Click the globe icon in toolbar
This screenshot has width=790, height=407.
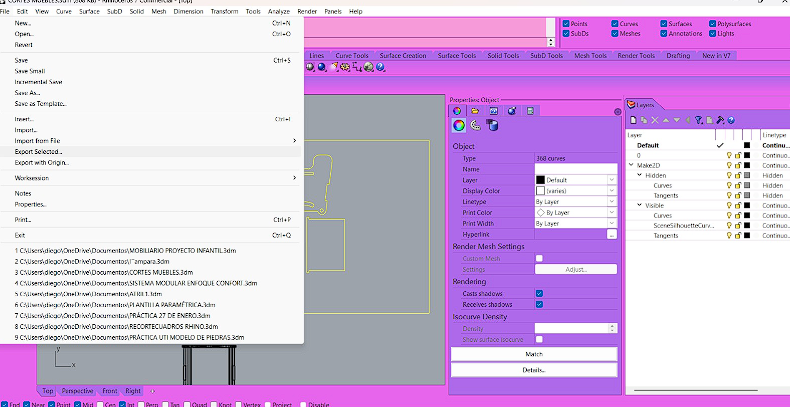pyautogui.click(x=369, y=67)
